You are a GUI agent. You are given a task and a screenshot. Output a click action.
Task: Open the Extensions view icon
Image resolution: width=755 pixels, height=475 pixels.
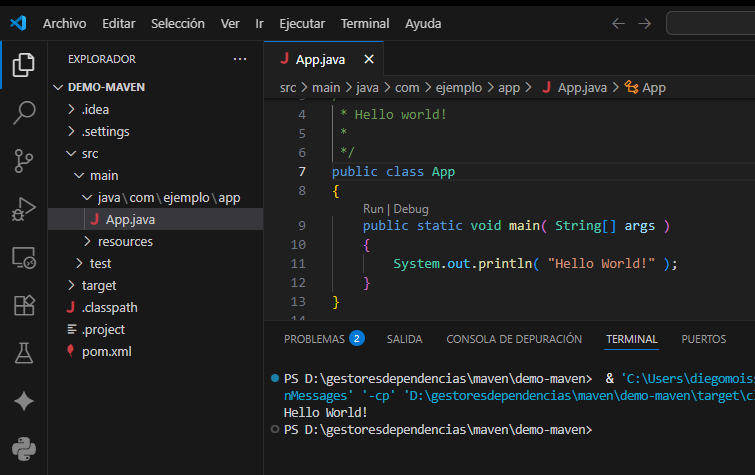click(x=23, y=306)
